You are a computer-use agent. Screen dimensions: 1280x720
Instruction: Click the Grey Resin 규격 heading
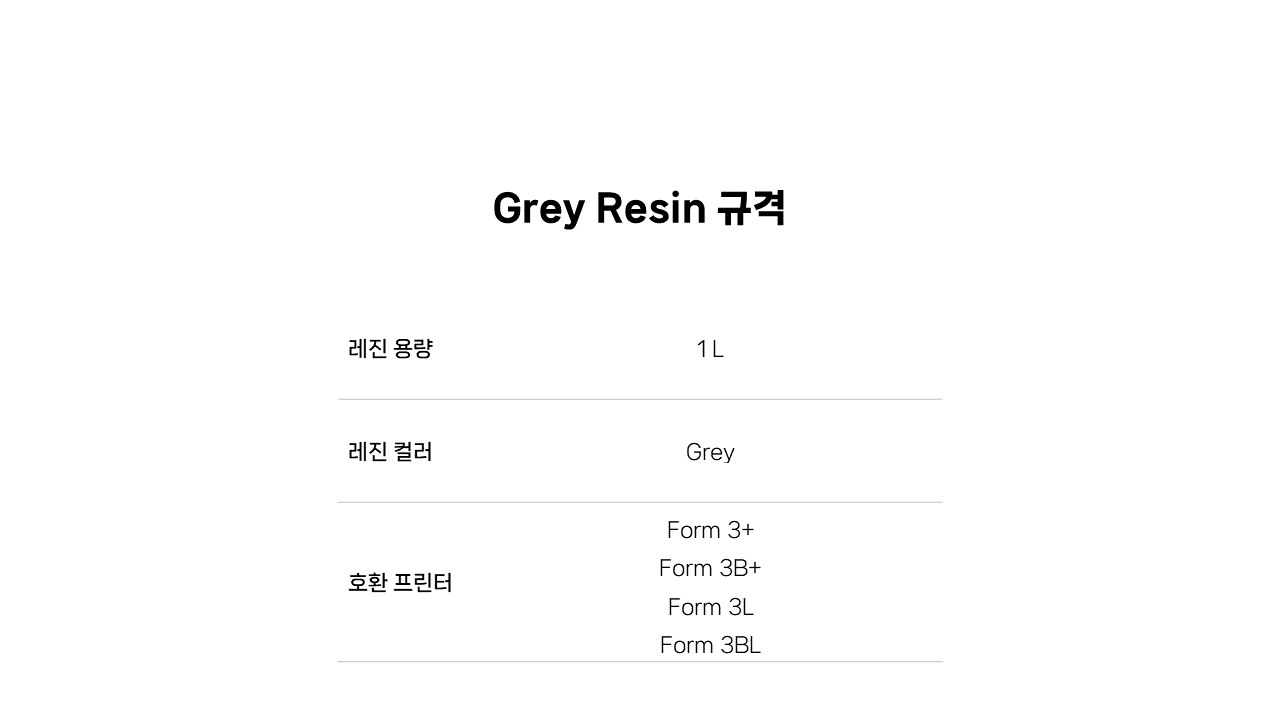[639, 208]
